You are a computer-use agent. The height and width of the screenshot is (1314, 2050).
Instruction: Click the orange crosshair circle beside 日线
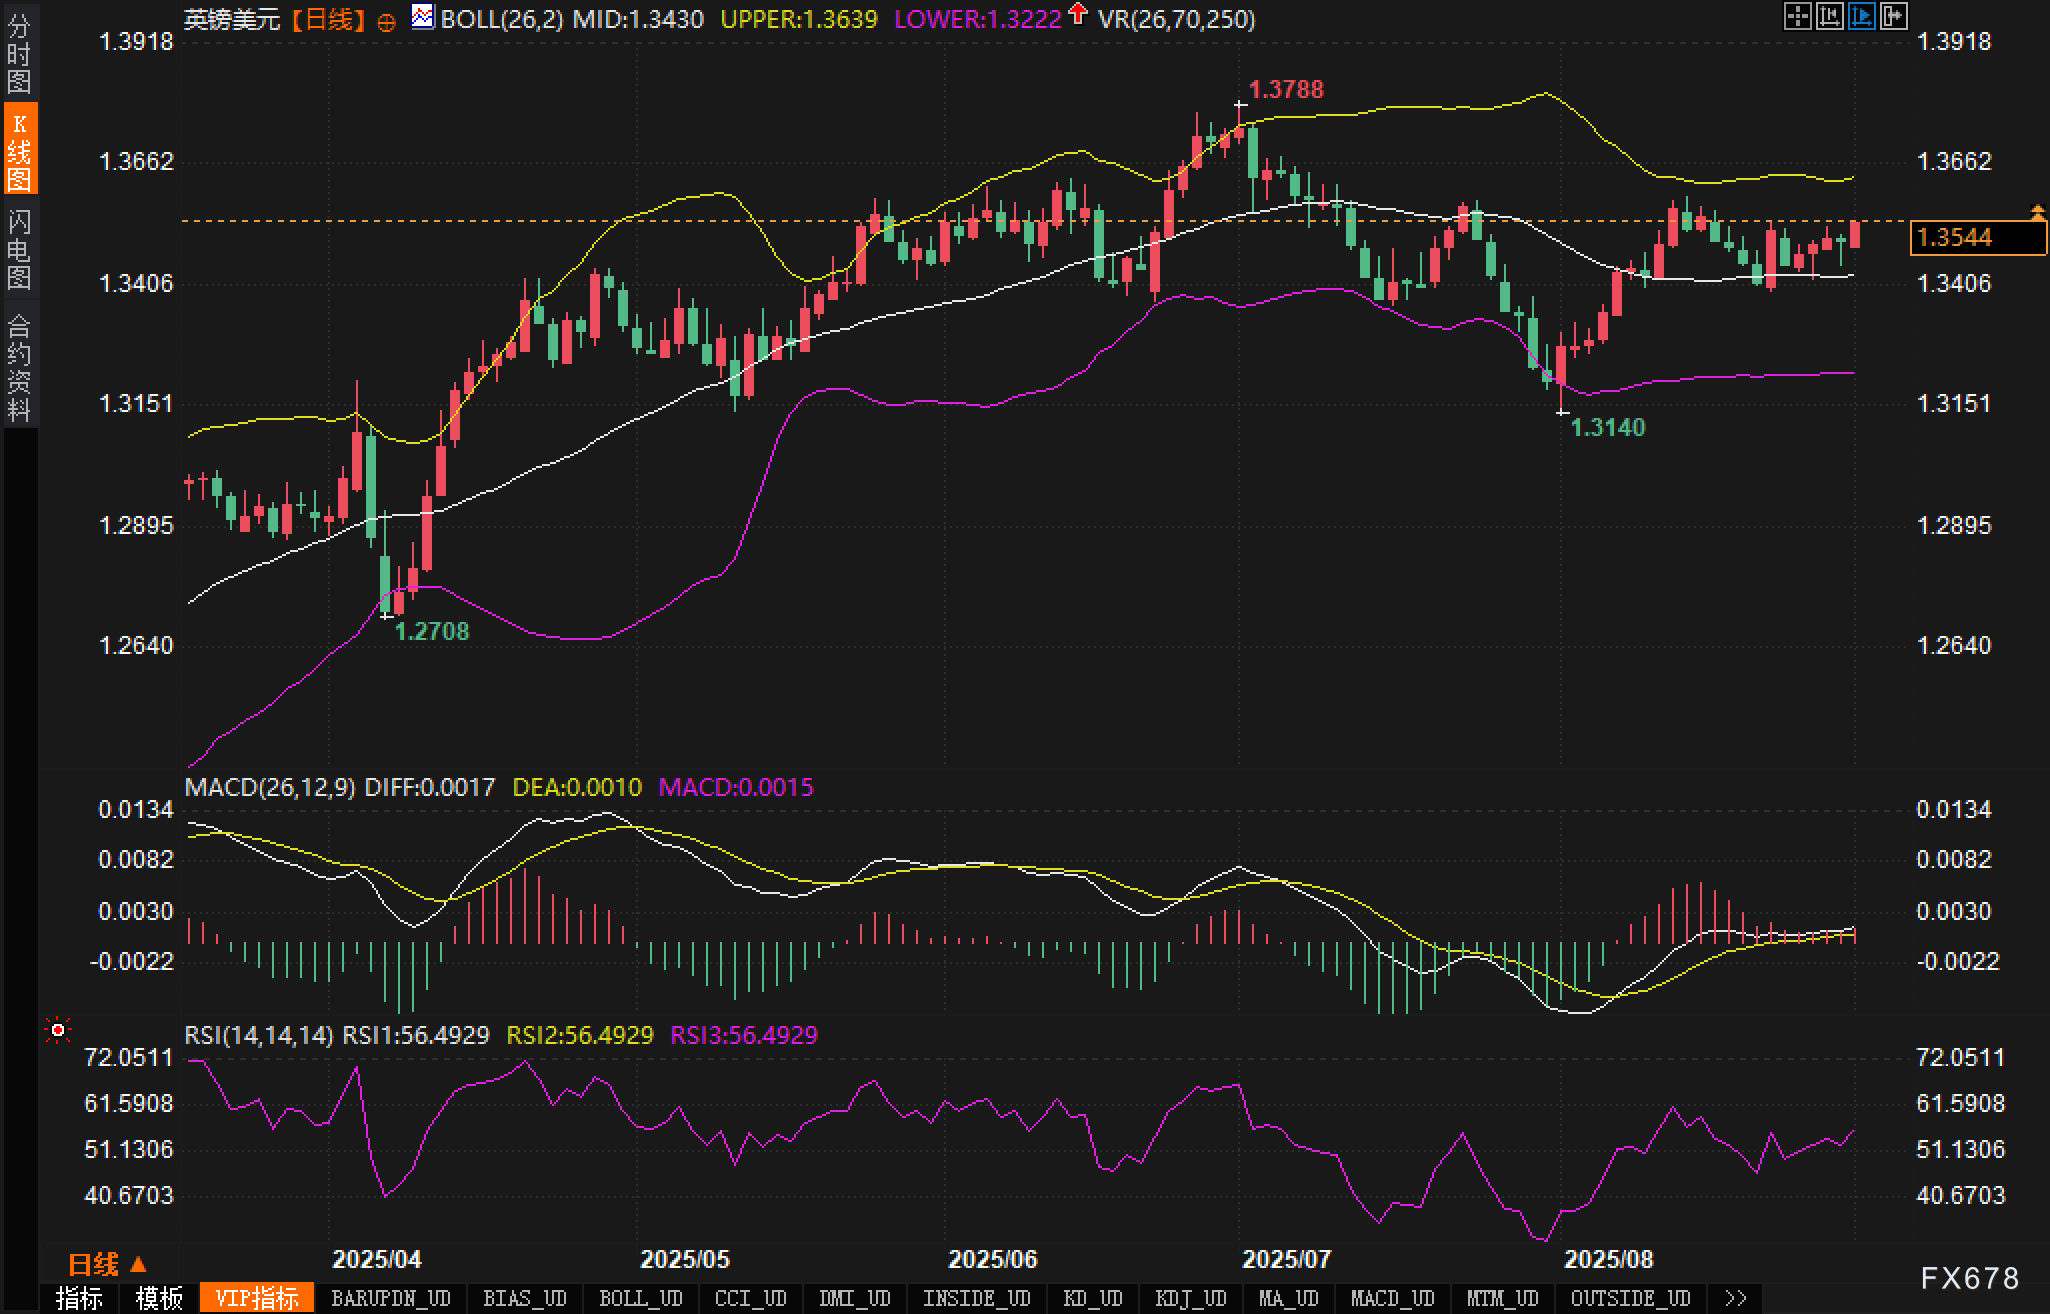[386, 22]
